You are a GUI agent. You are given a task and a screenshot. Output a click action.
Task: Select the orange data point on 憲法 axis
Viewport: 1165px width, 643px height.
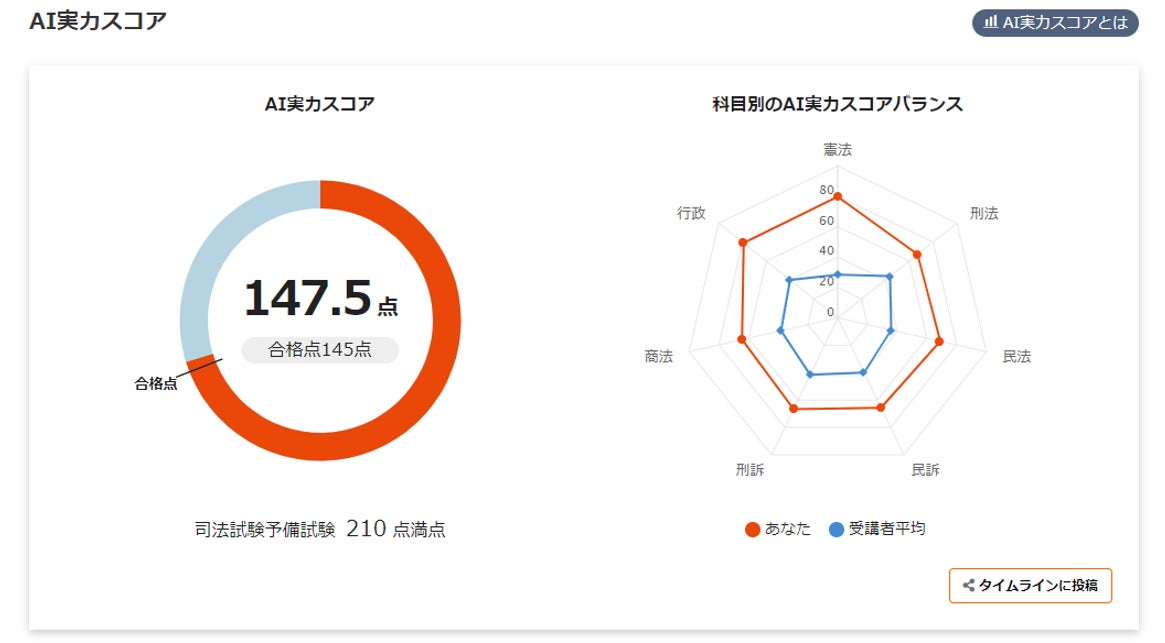[837, 196]
